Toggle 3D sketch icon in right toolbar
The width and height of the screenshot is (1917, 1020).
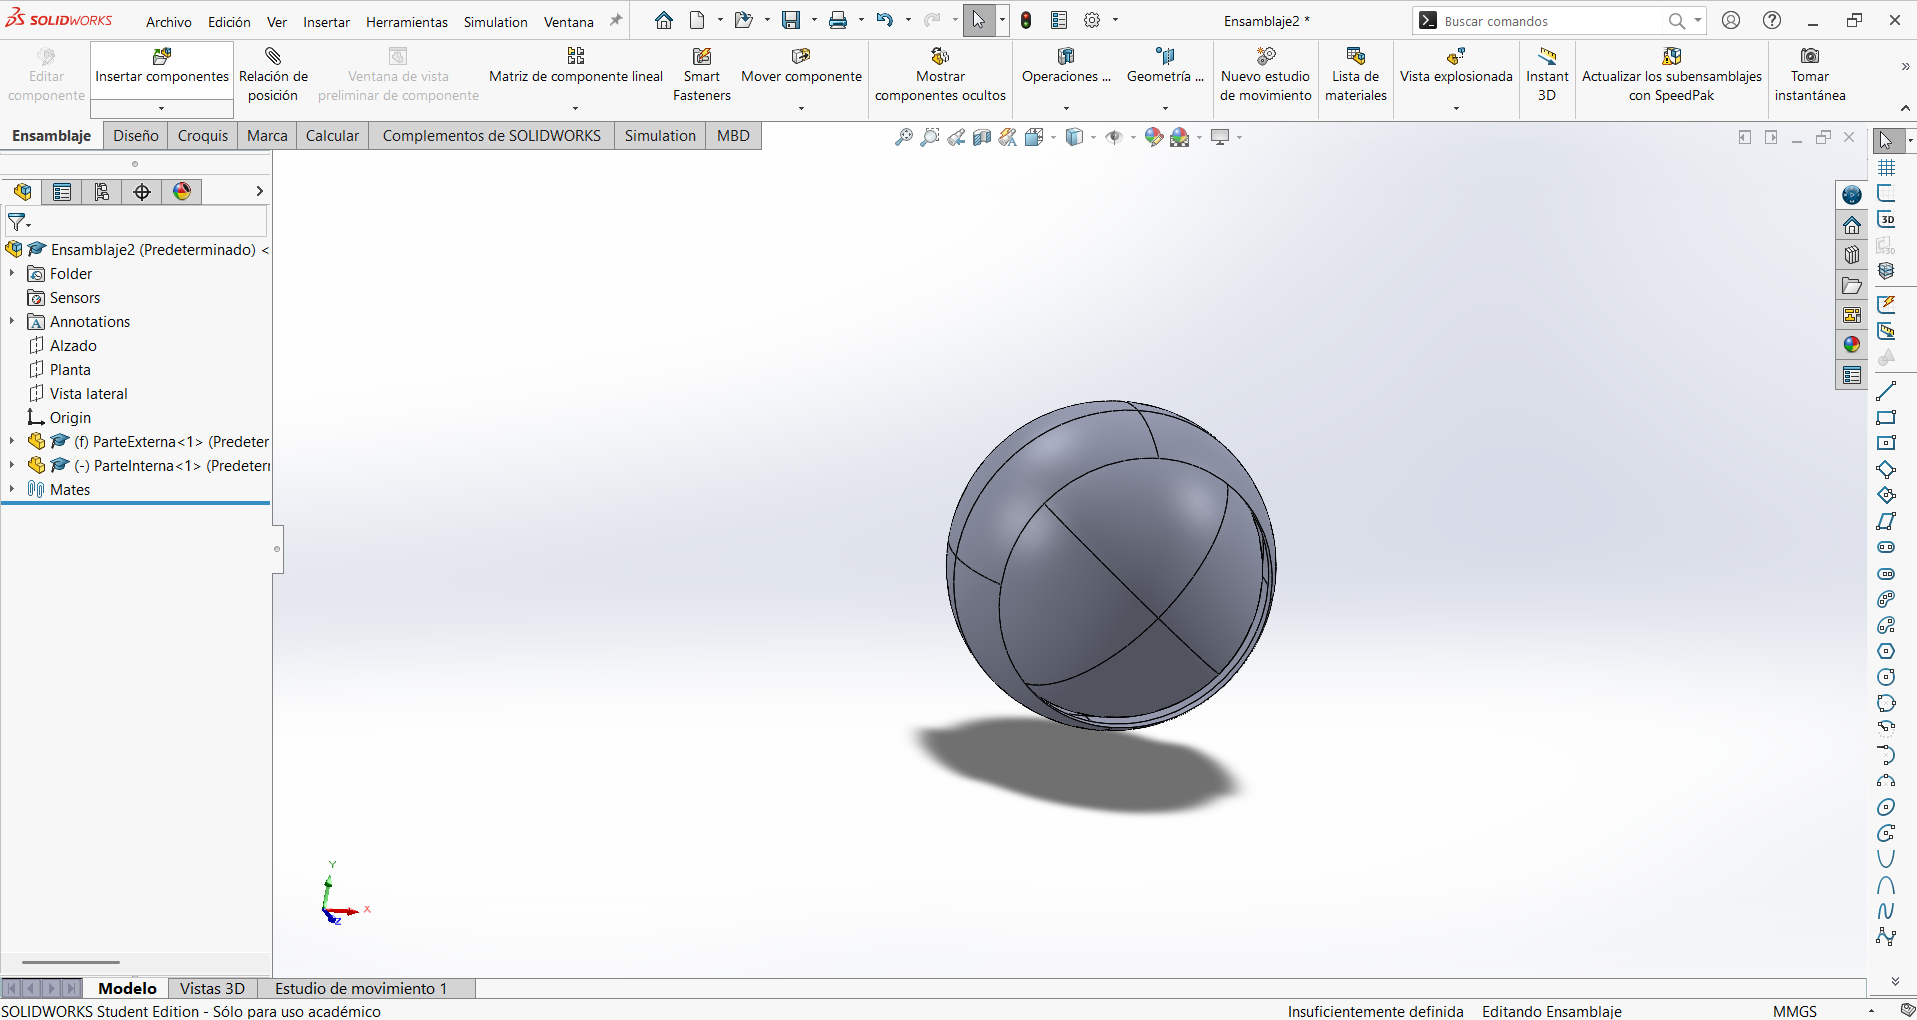click(1887, 219)
